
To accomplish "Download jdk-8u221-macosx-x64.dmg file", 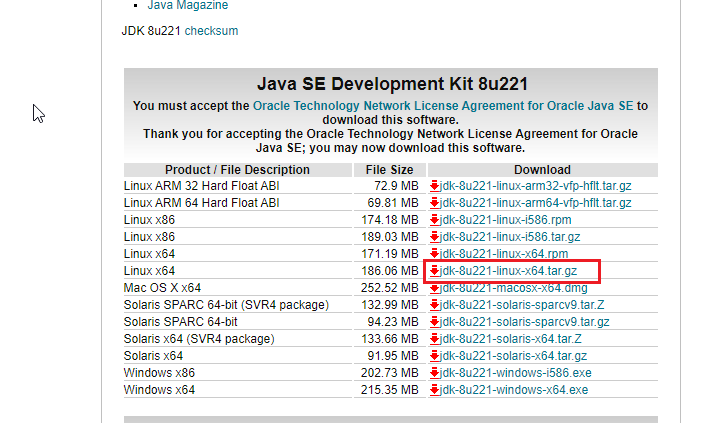I will pyautogui.click(x=517, y=288).
